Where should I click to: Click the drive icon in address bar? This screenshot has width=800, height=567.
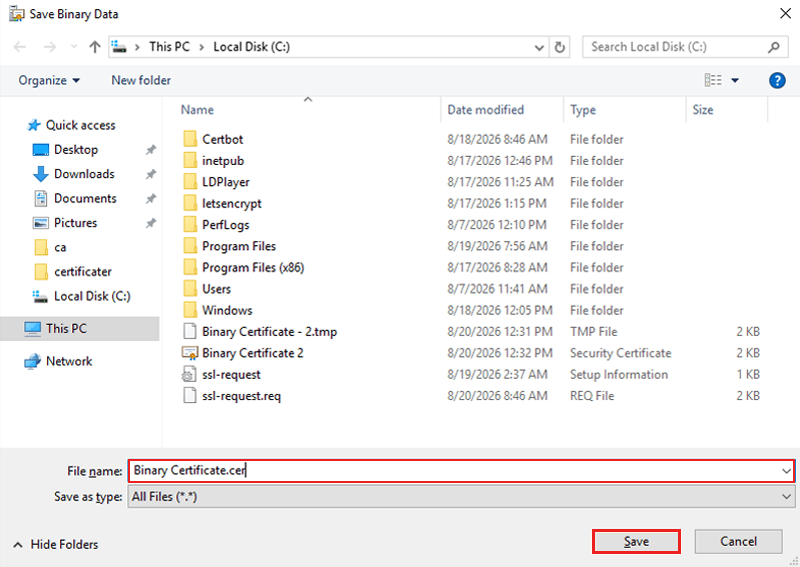pos(119,46)
